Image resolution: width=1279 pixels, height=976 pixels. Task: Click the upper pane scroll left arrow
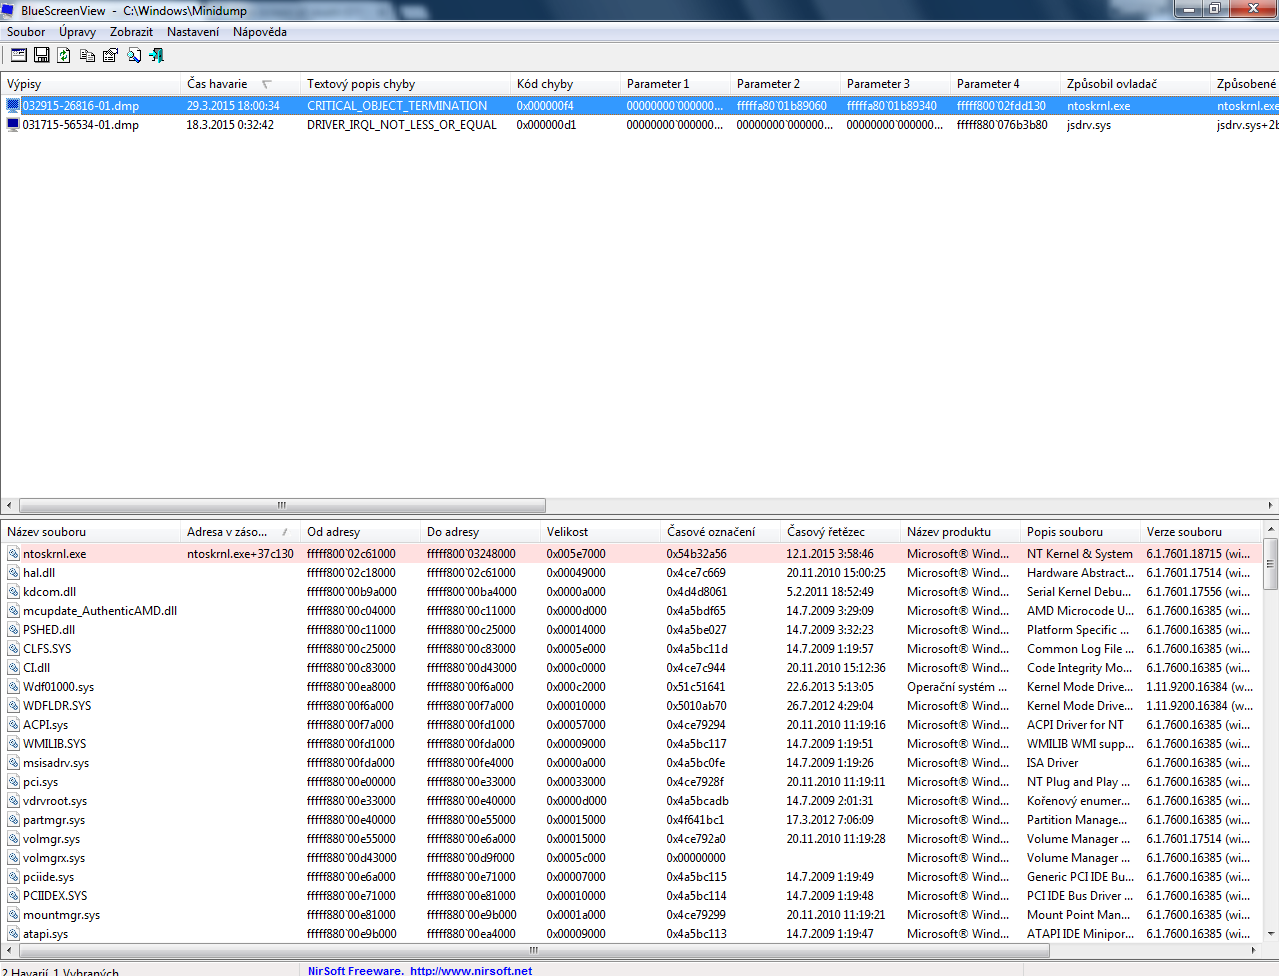coord(9,506)
